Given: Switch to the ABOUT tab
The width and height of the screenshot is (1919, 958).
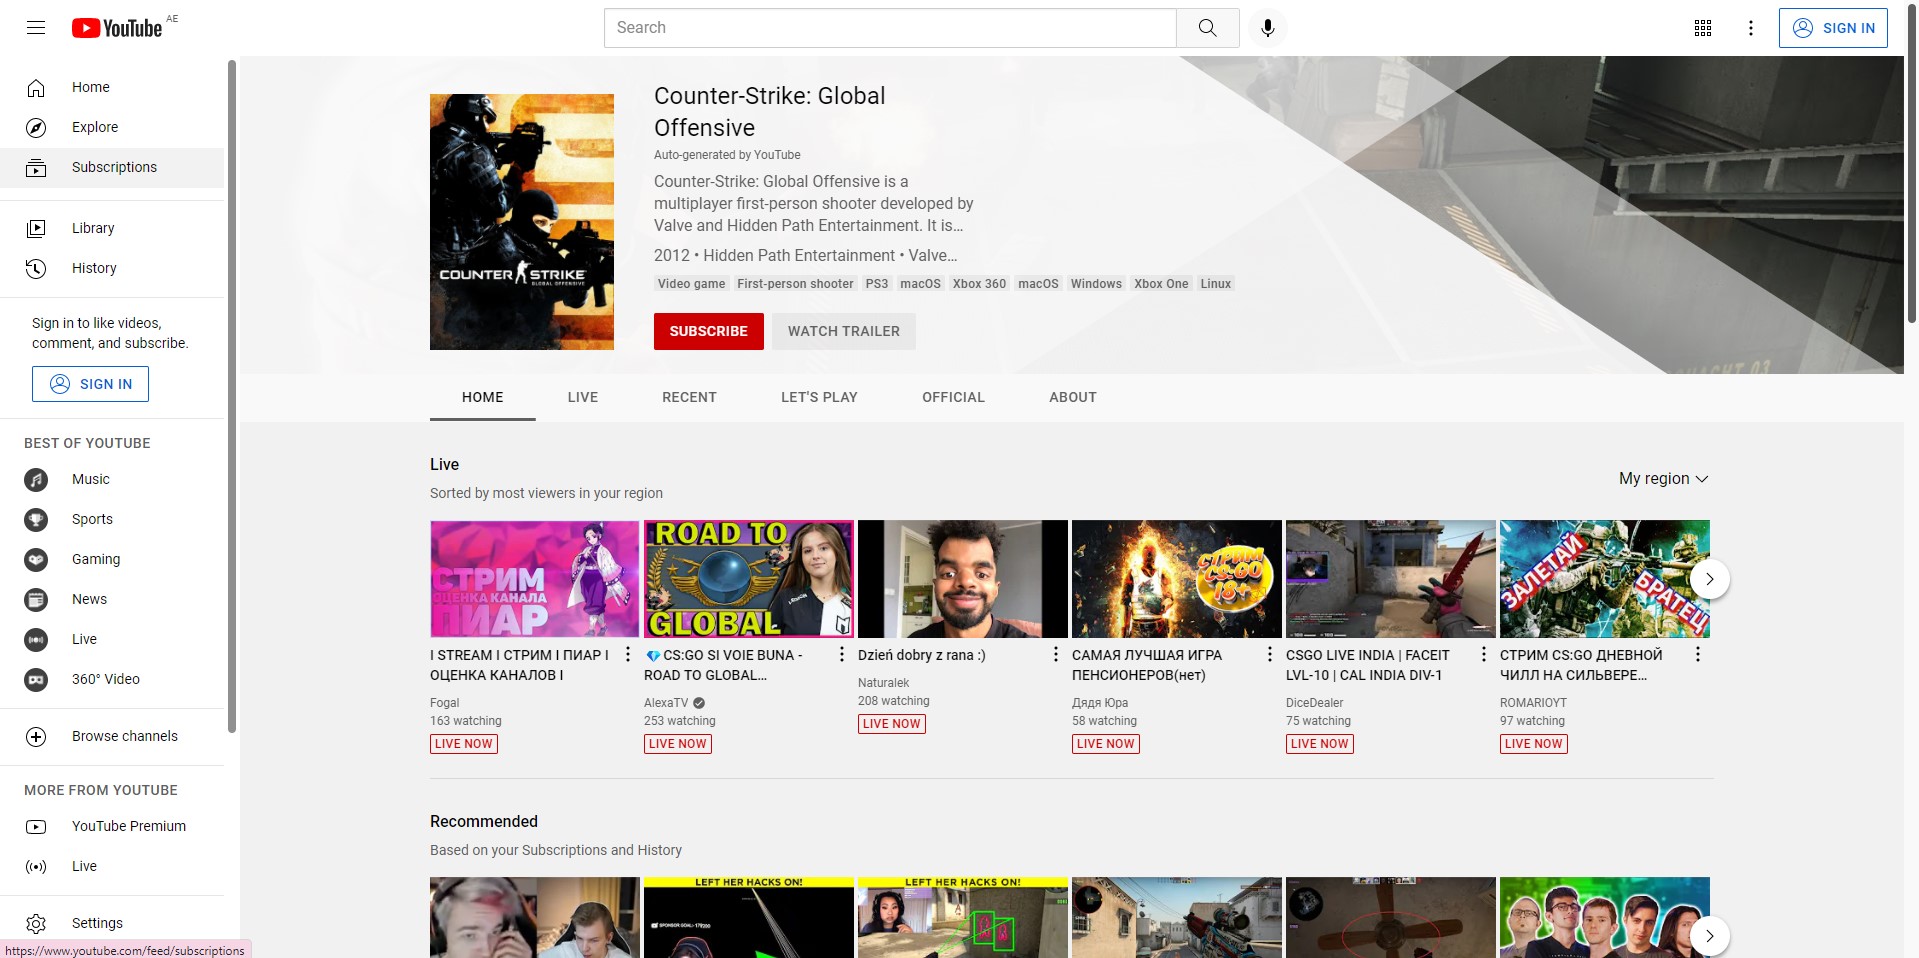Looking at the screenshot, I should 1073,397.
